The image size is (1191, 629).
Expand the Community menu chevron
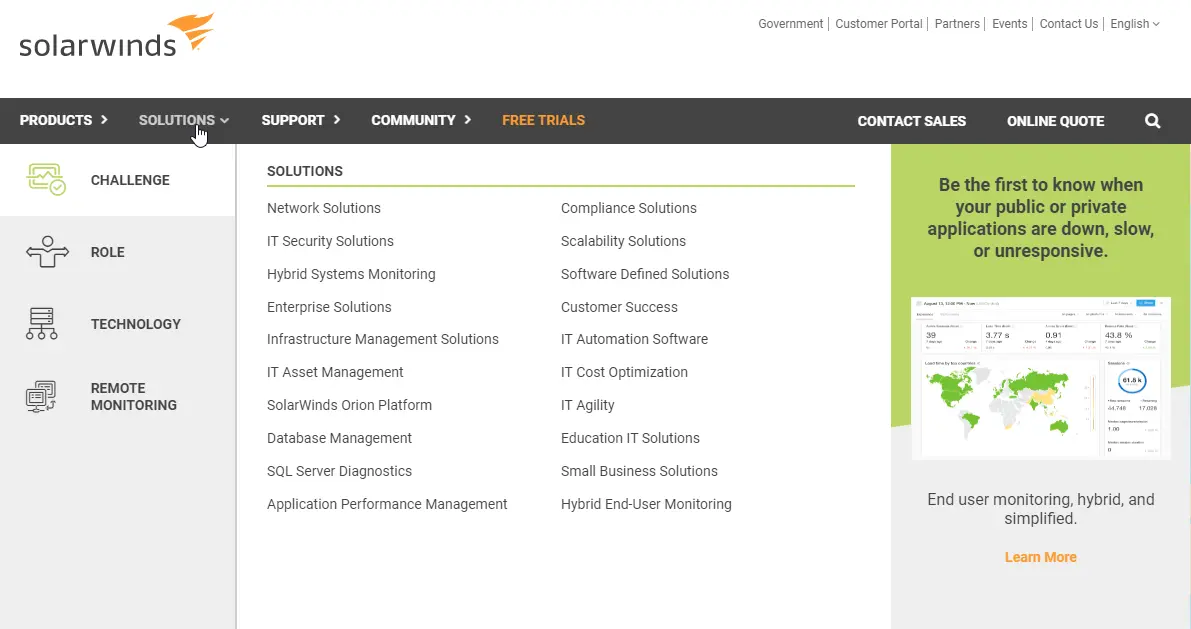click(x=468, y=120)
